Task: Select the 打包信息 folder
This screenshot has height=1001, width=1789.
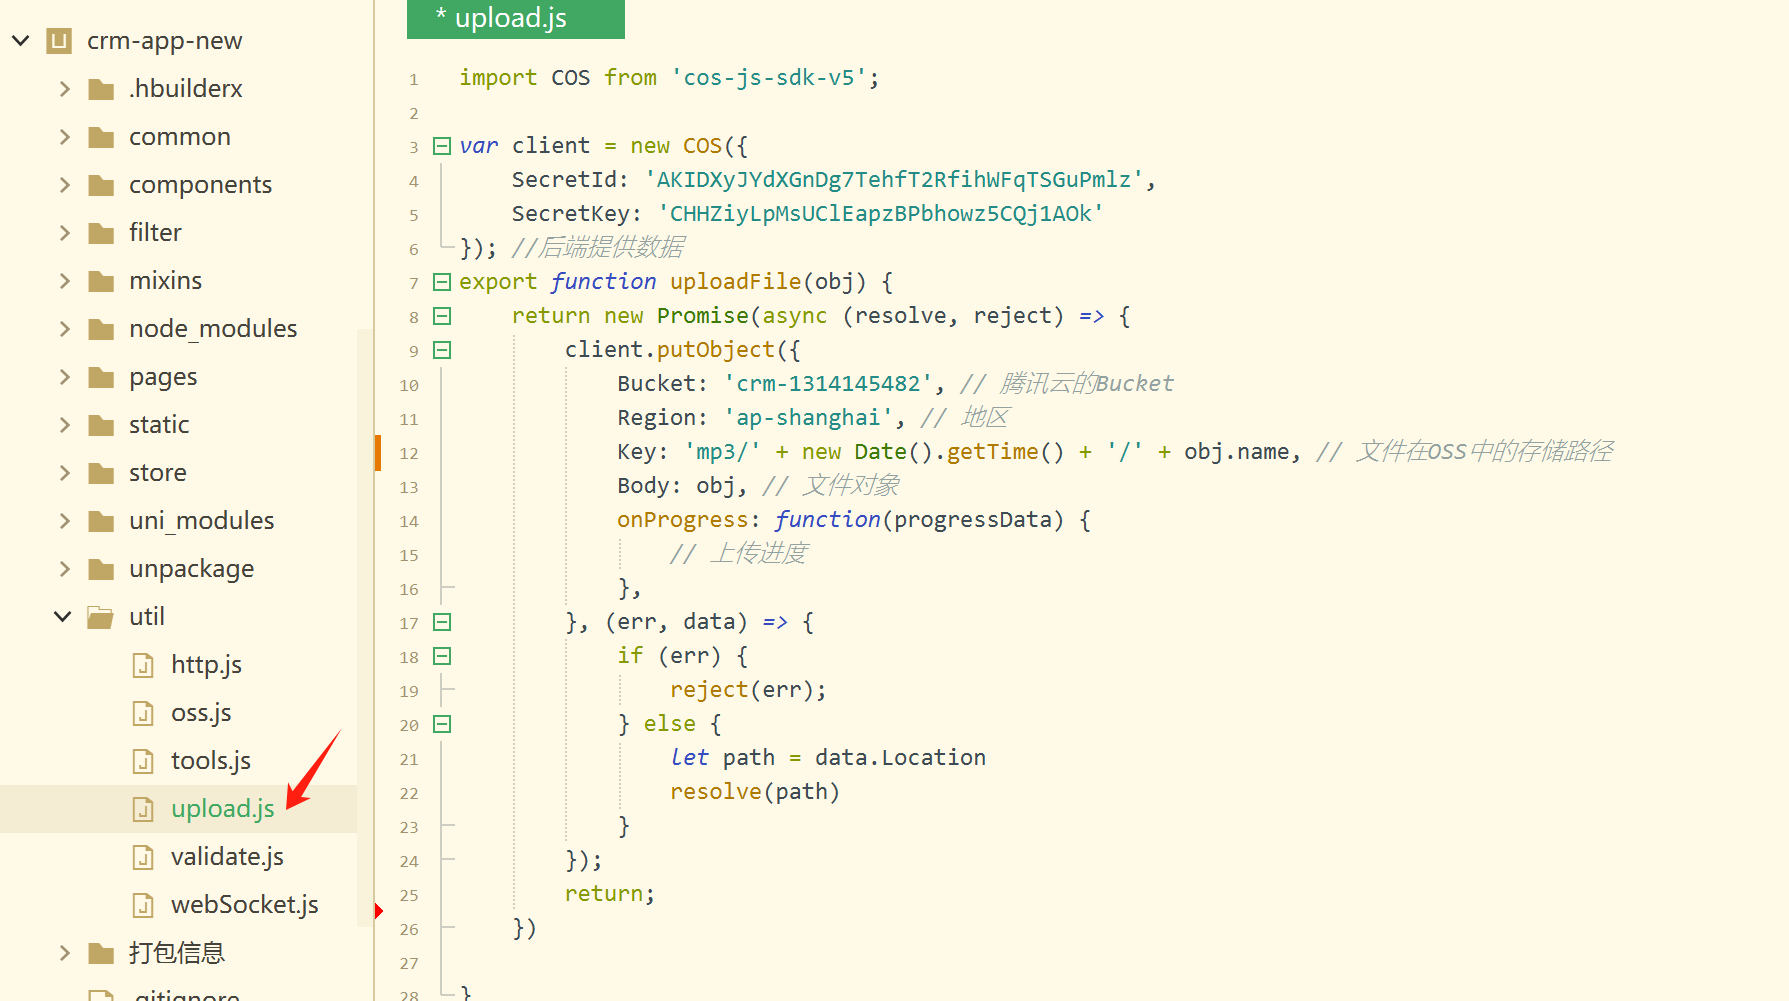Action: (178, 952)
